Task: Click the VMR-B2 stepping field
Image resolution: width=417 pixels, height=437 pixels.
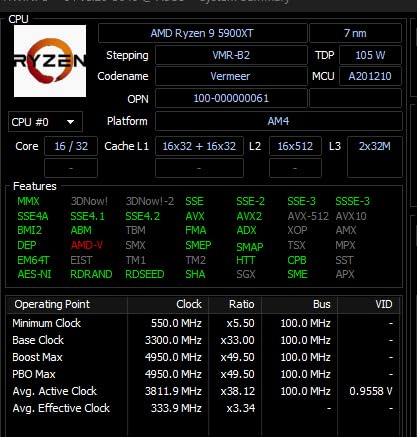Action: pos(231,55)
